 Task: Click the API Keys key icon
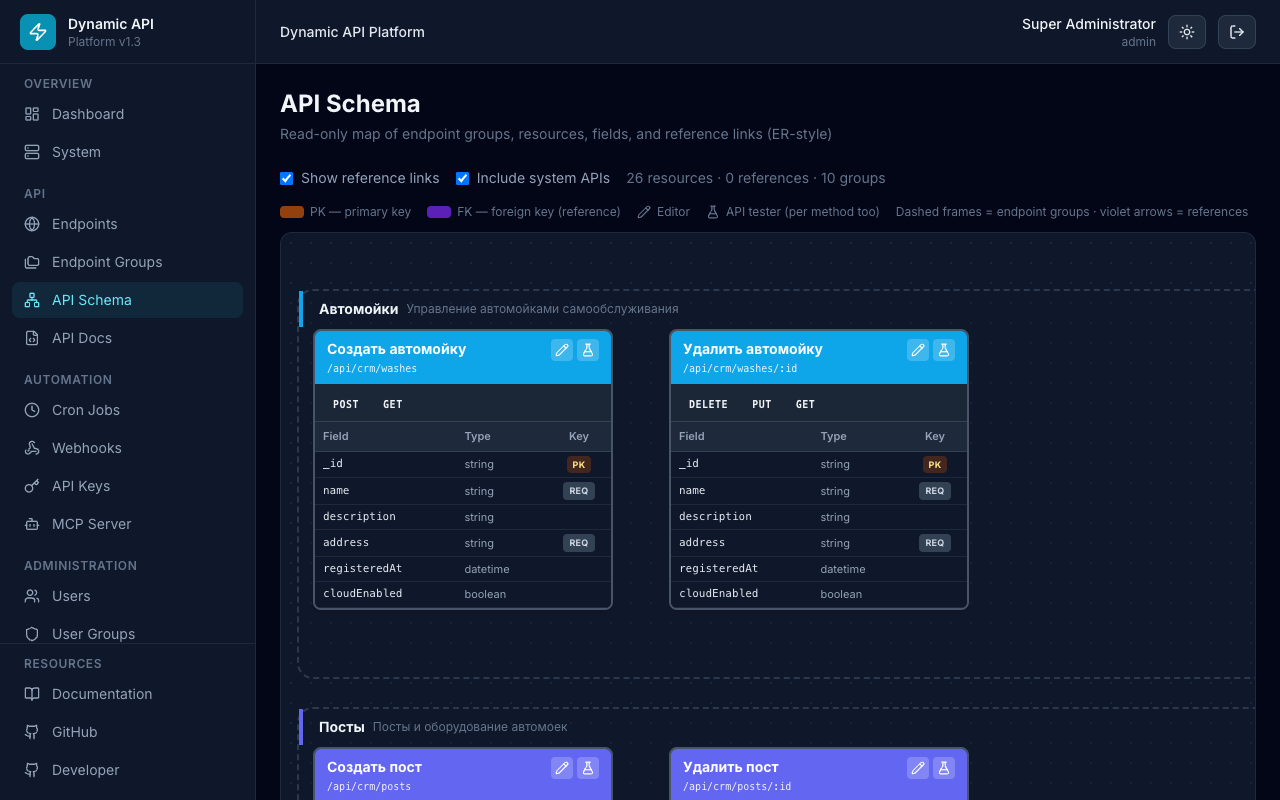pyautogui.click(x=32, y=486)
